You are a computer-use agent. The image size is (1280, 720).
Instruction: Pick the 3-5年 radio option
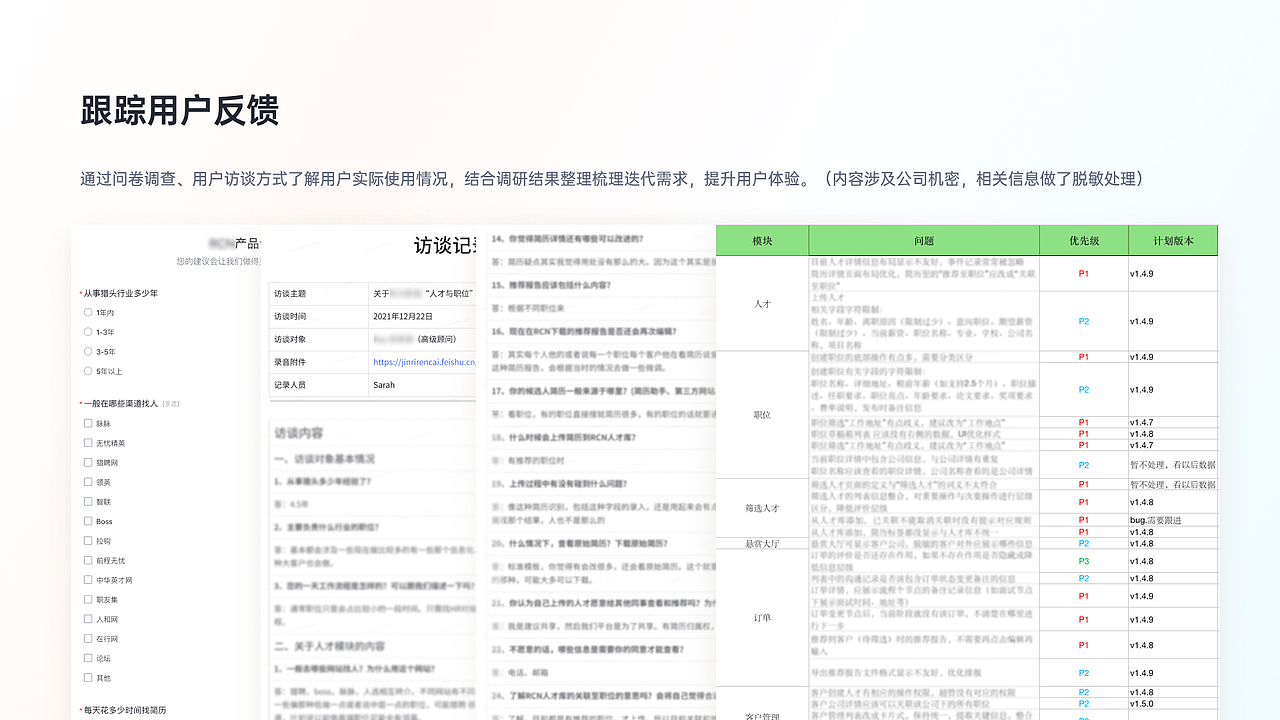click(x=89, y=352)
